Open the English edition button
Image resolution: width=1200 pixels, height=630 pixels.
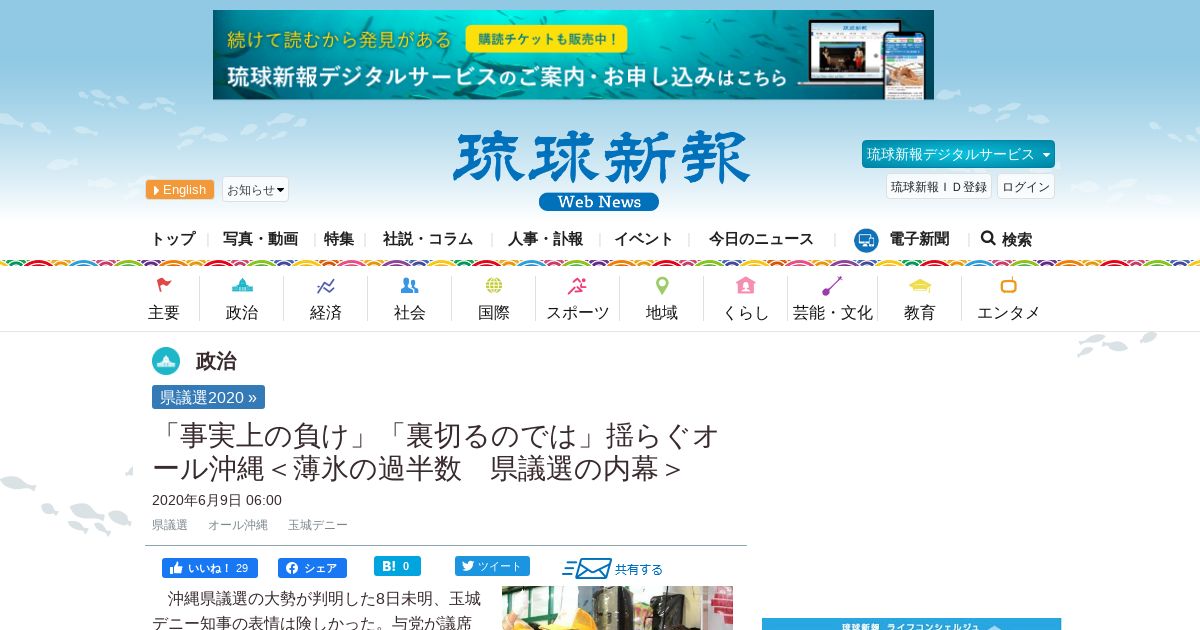[180, 190]
